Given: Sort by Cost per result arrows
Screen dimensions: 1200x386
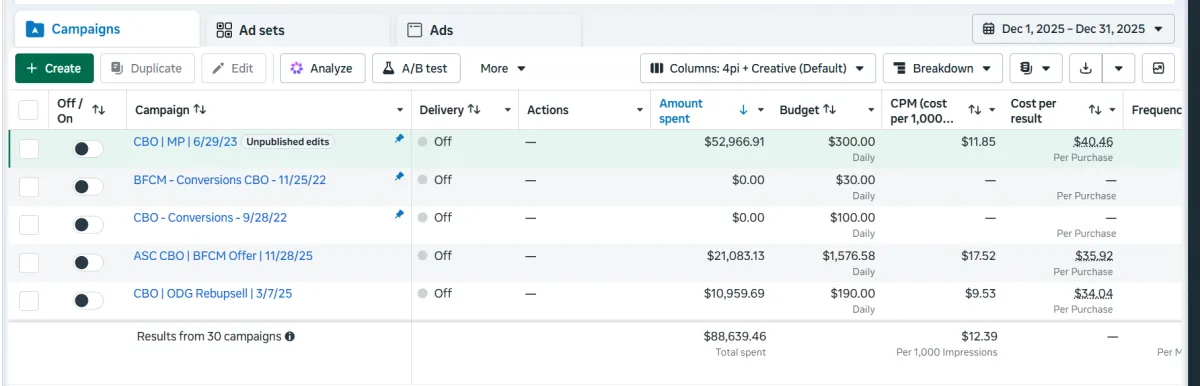Looking at the screenshot, I should [1095, 110].
